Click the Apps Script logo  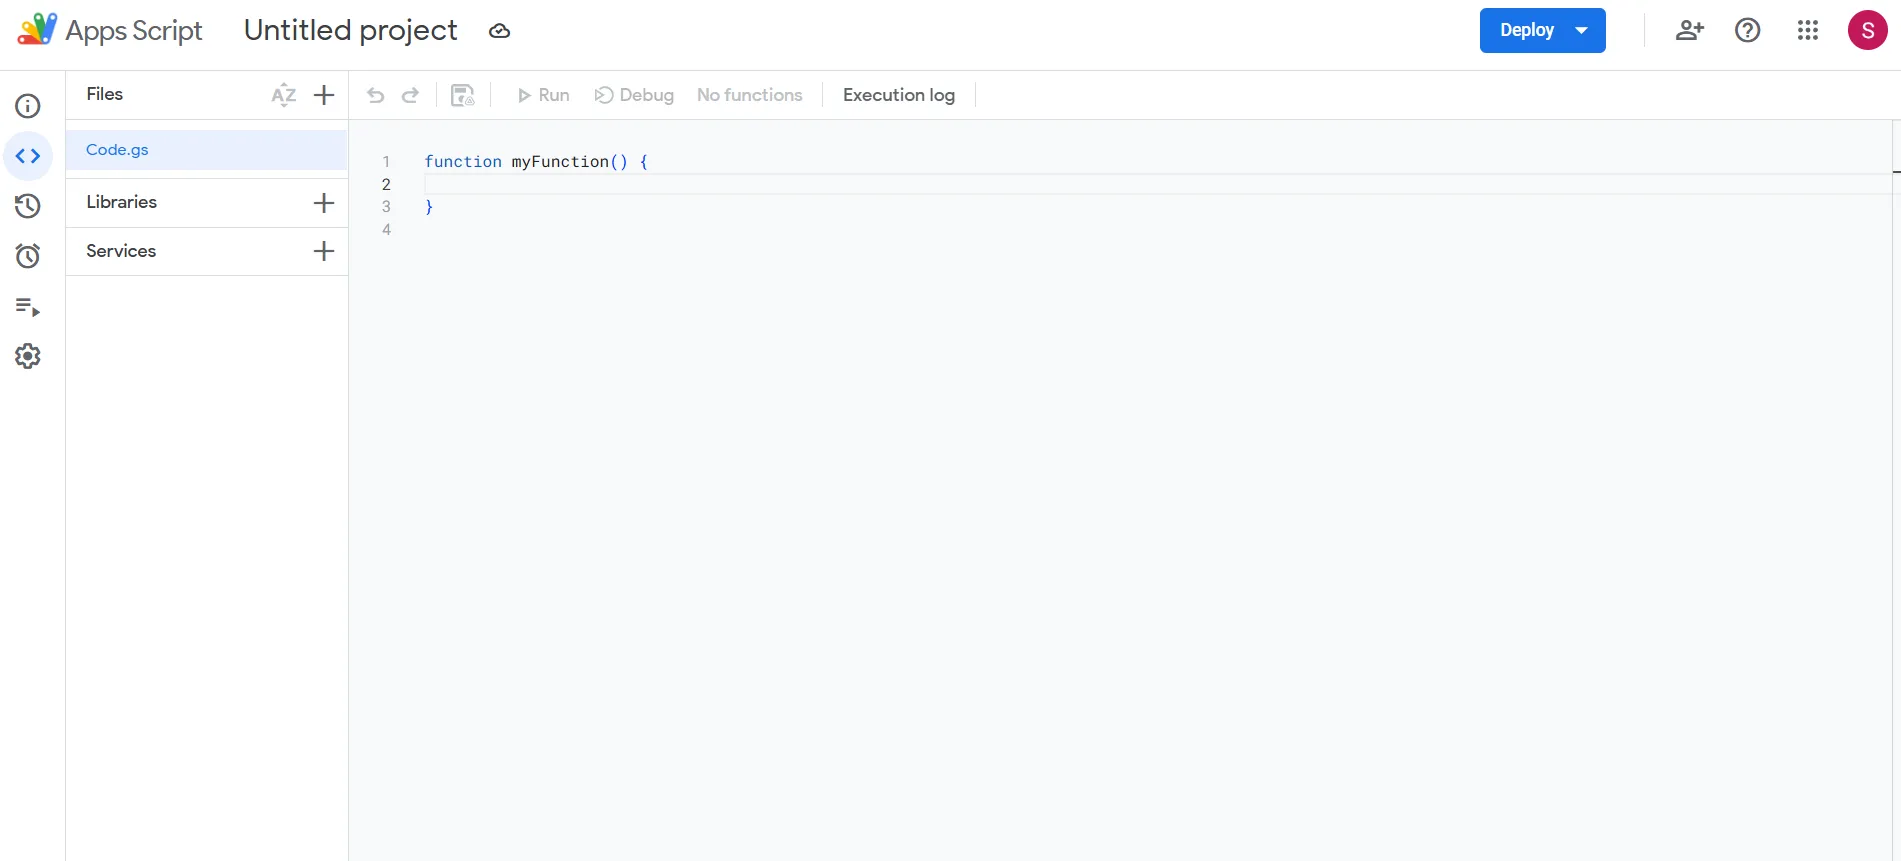tap(37, 29)
